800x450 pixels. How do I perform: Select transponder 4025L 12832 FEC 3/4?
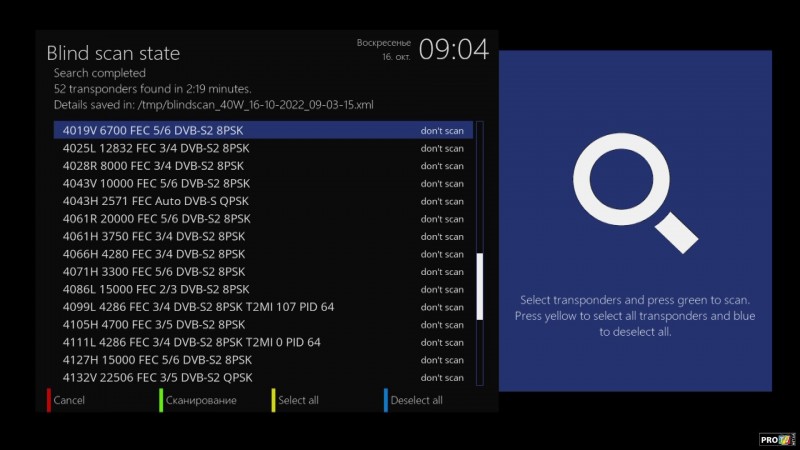[156, 148]
